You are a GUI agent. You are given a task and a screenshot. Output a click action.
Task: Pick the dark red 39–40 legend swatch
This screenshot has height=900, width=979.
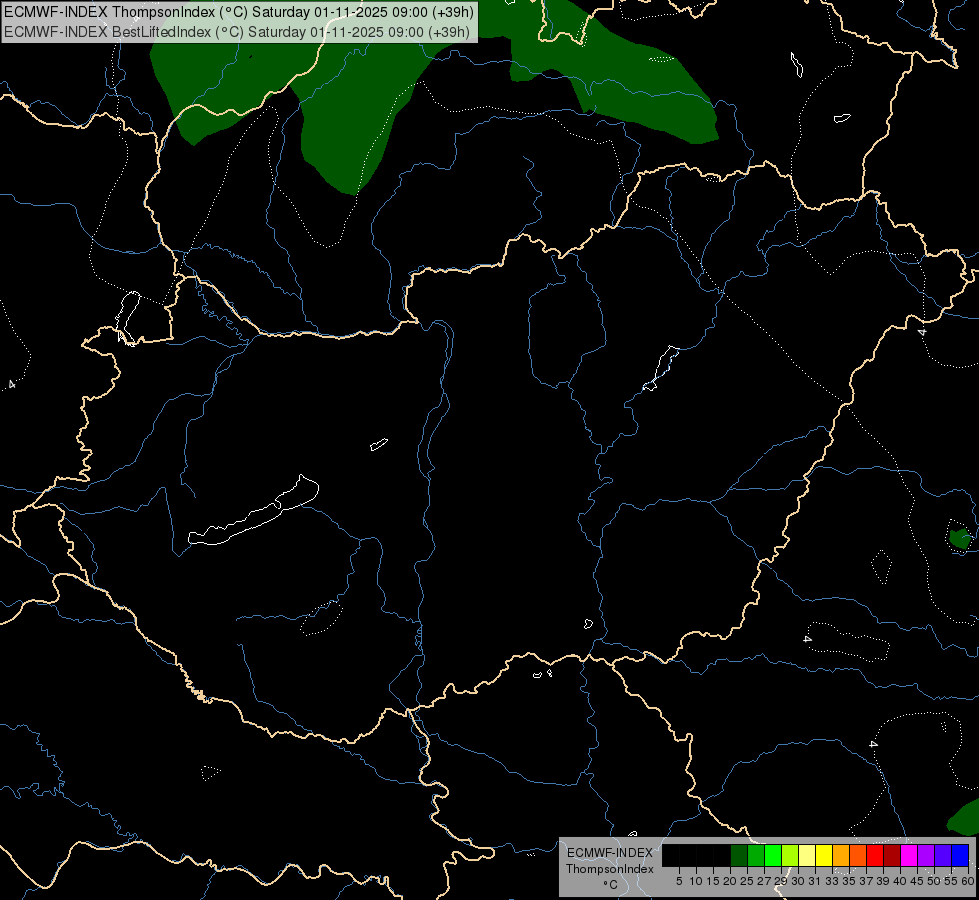click(892, 855)
